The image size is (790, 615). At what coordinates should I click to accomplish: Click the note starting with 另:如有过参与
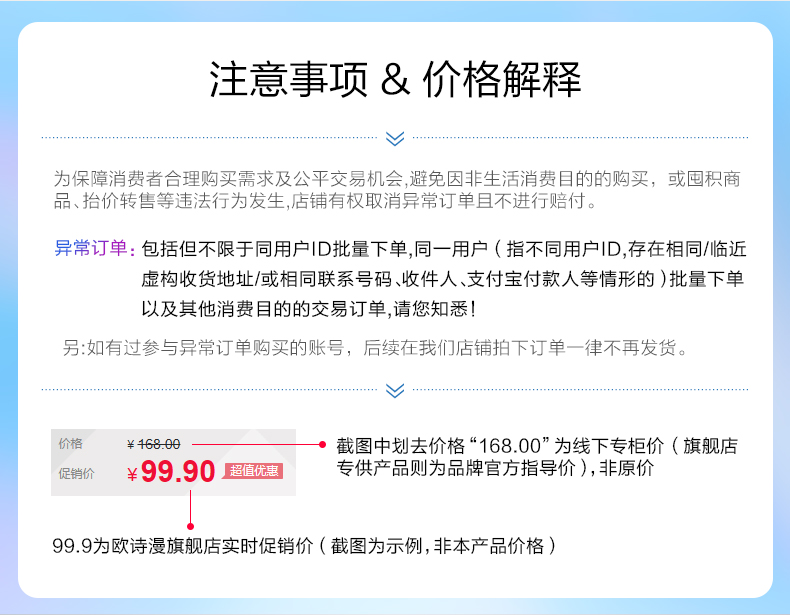[x=375, y=348]
